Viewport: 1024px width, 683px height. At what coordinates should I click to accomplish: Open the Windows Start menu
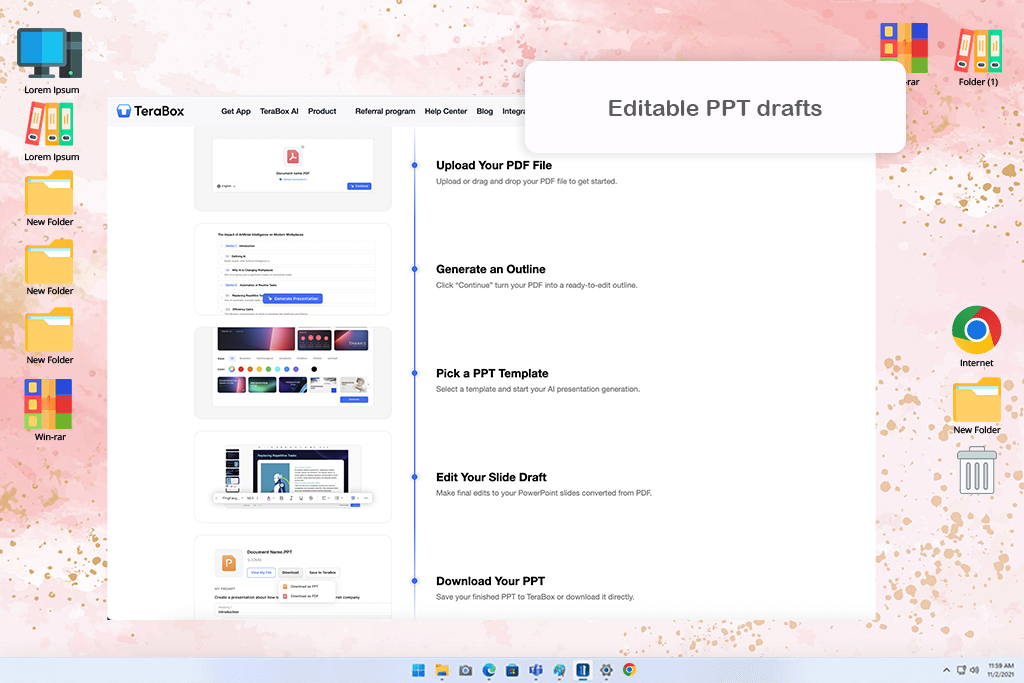[418, 670]
